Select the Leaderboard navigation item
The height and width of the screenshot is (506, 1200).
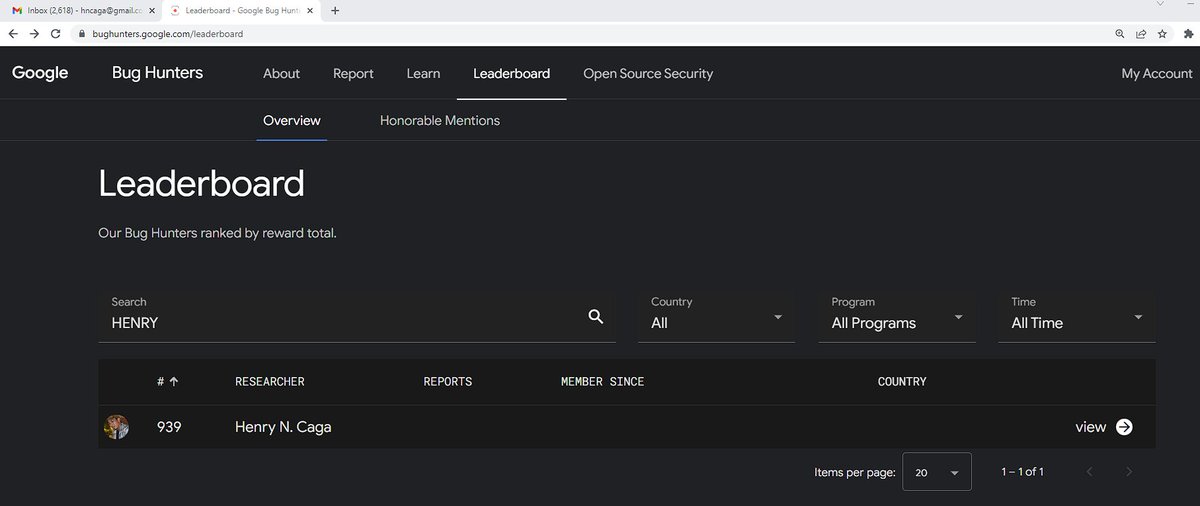[511, 73]
